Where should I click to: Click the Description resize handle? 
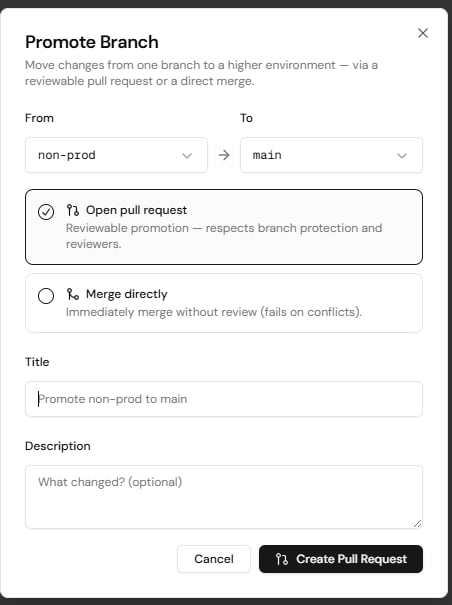[417, 524]
